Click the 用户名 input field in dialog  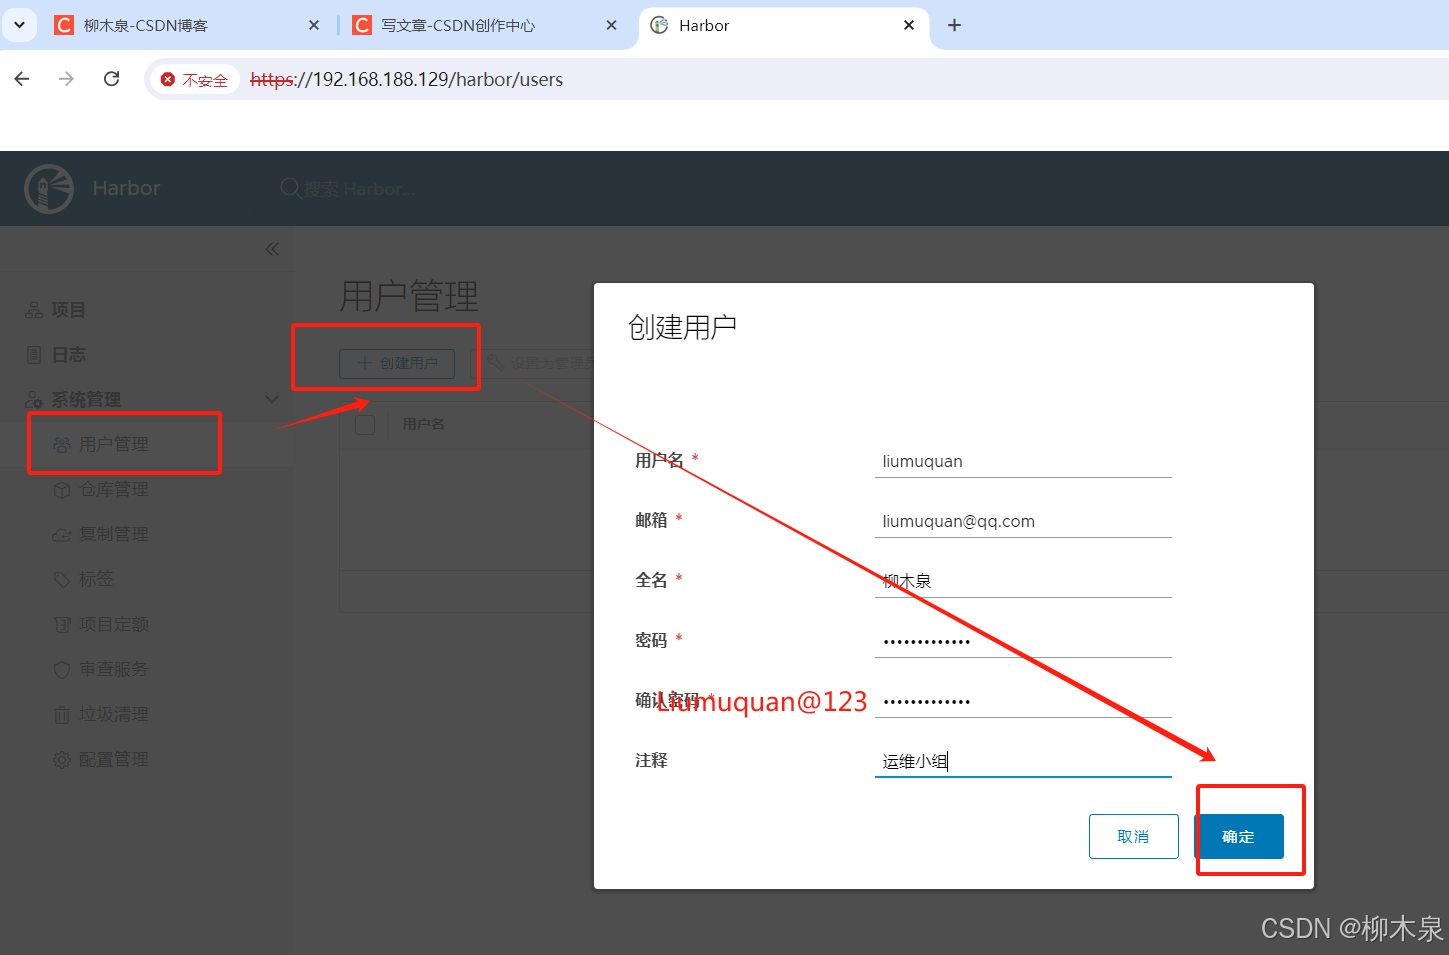click(1023, 461)
